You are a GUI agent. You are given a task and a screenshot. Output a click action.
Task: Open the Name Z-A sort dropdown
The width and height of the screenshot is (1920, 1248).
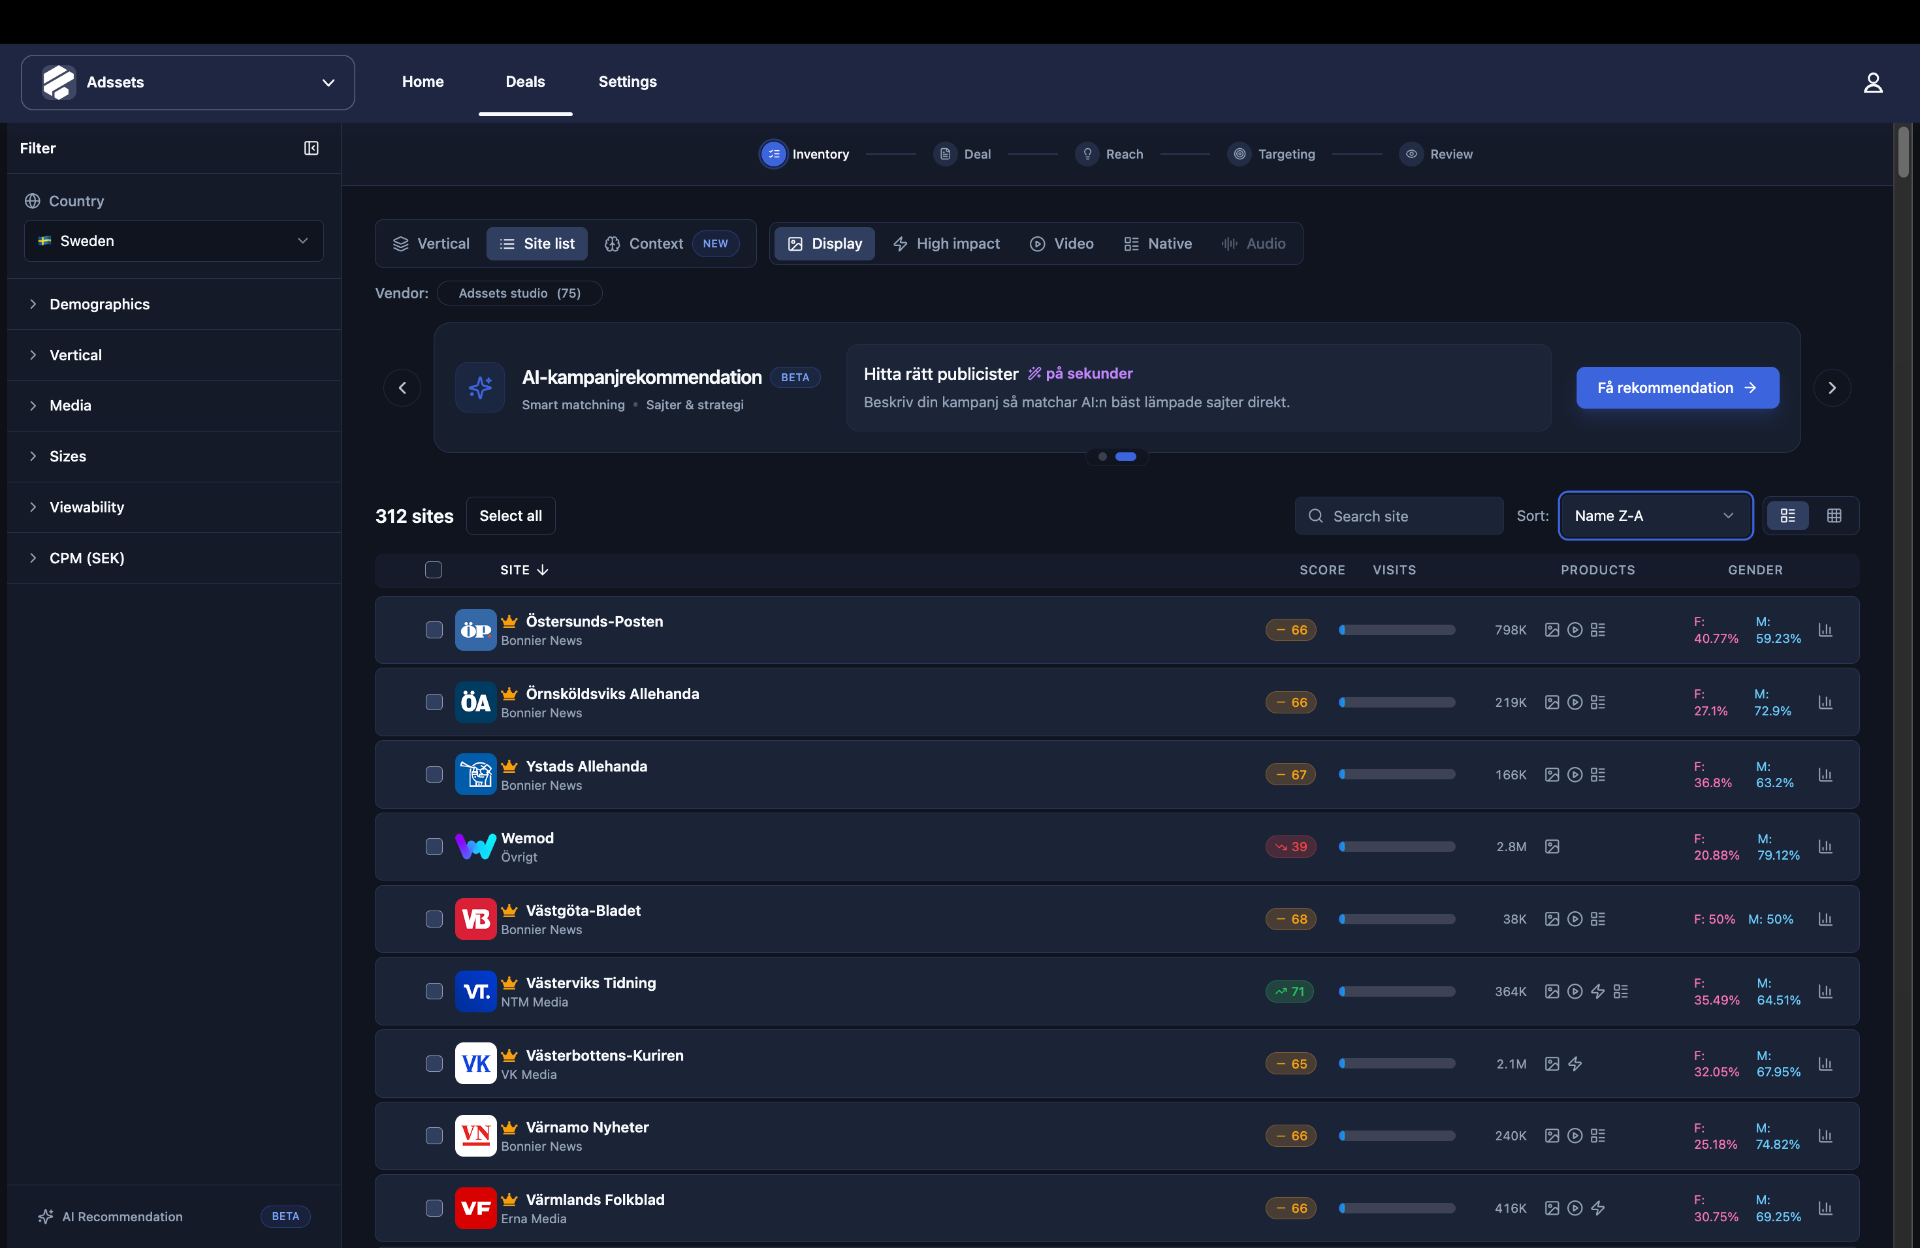click(1655, 516)
